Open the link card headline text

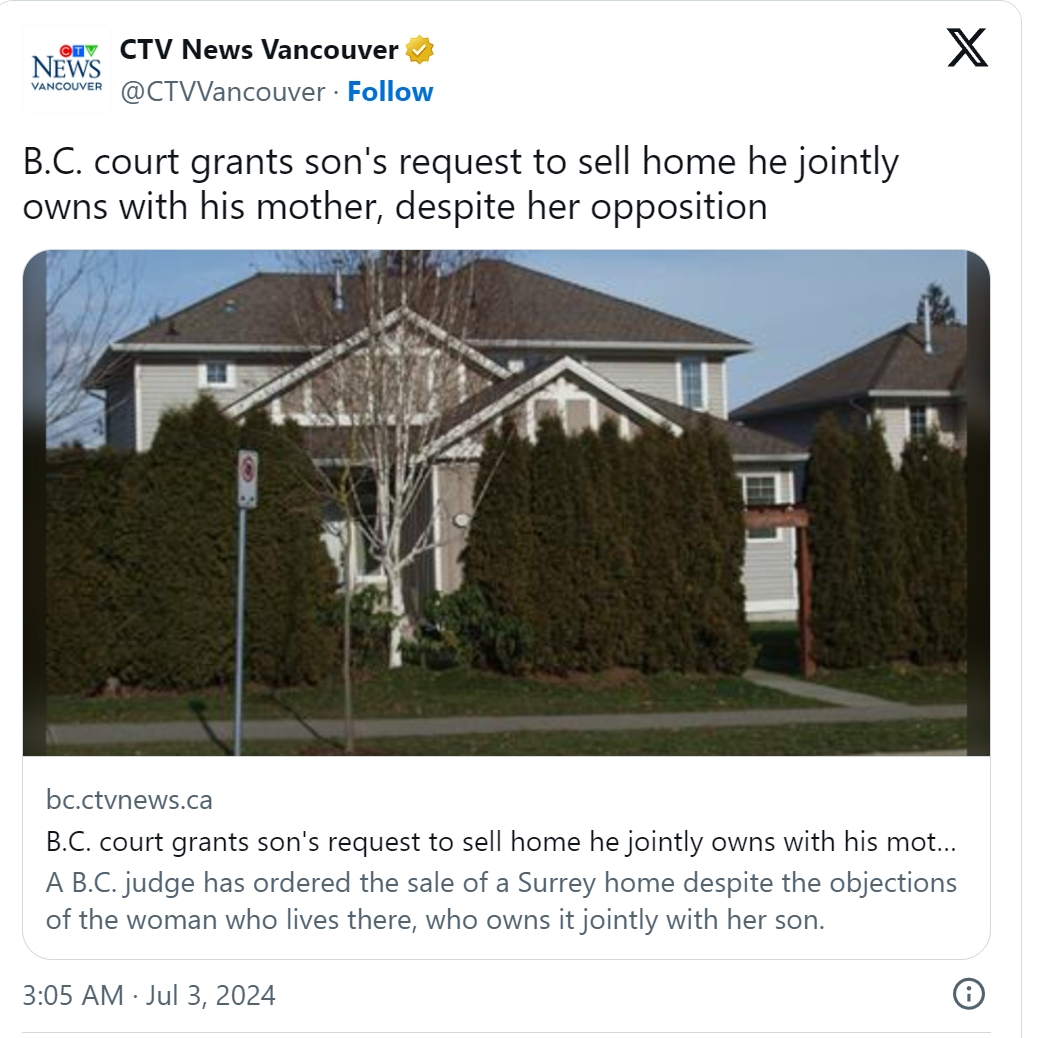coord(500,841)
